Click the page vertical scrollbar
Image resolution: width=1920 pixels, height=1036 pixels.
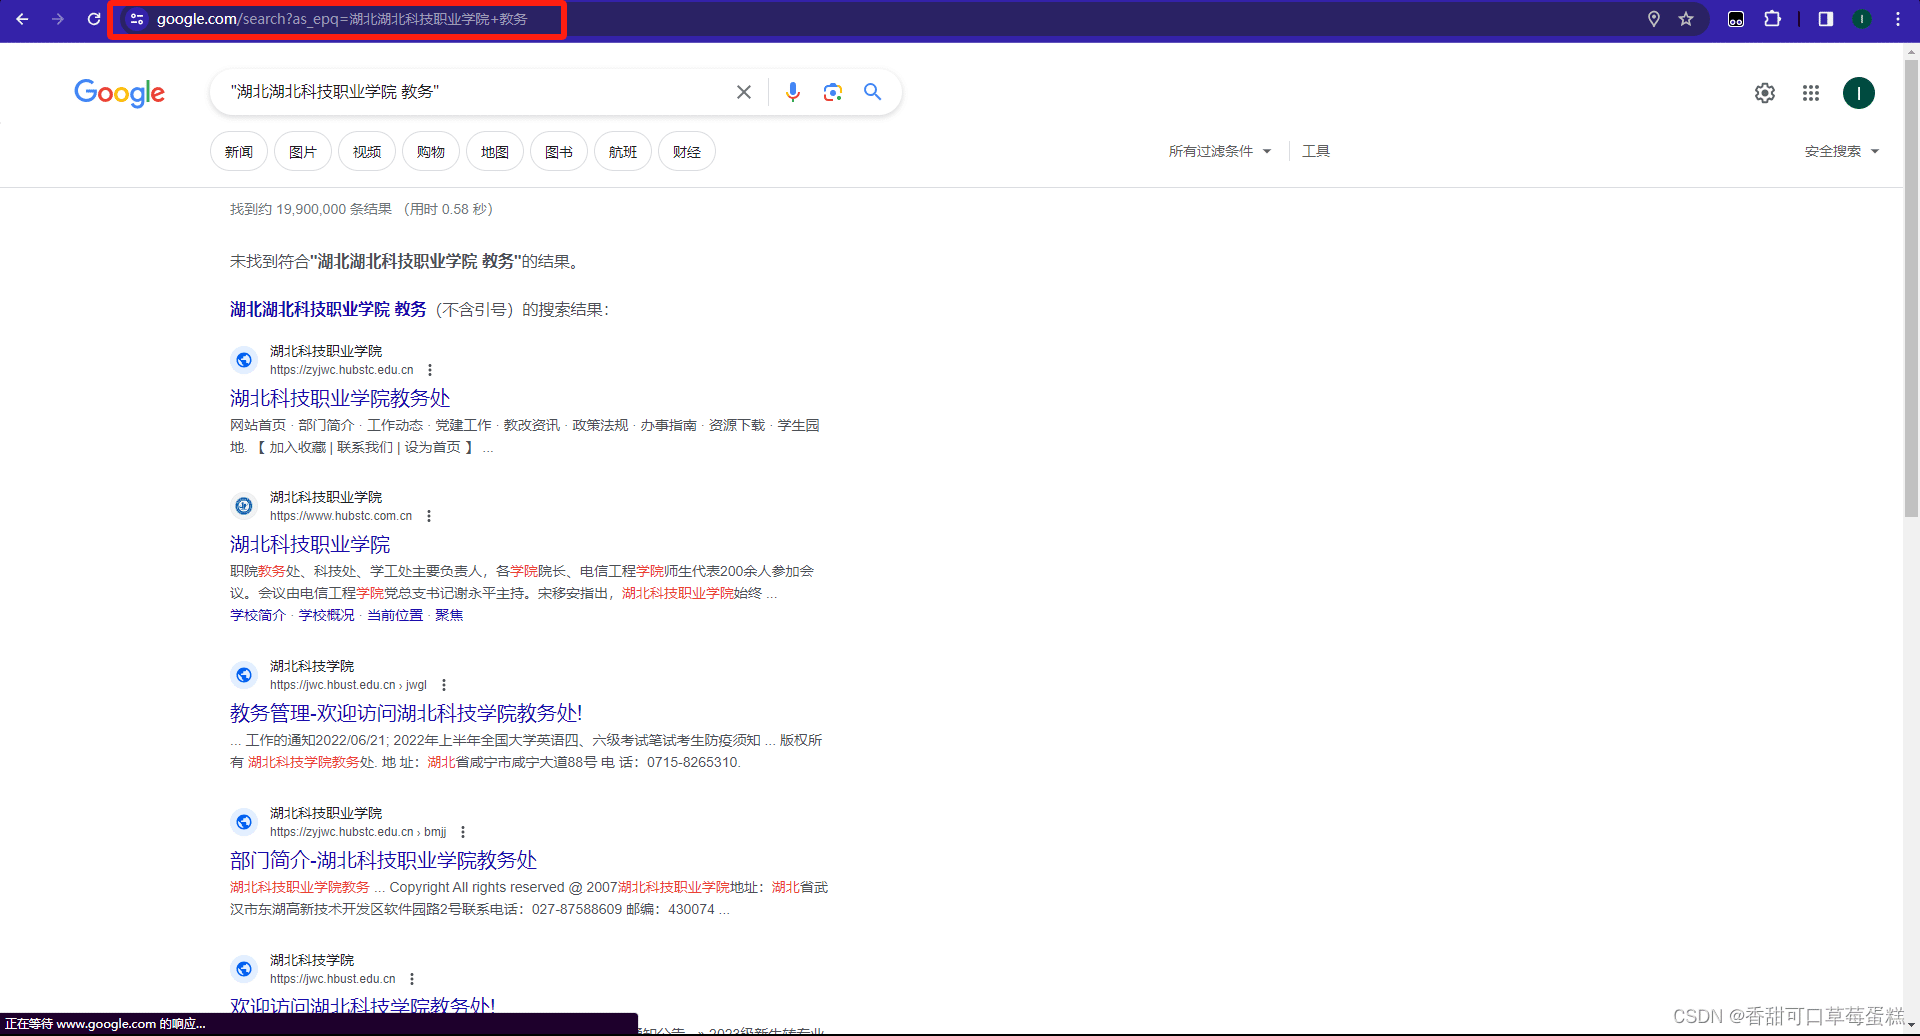coord(1911,289)
